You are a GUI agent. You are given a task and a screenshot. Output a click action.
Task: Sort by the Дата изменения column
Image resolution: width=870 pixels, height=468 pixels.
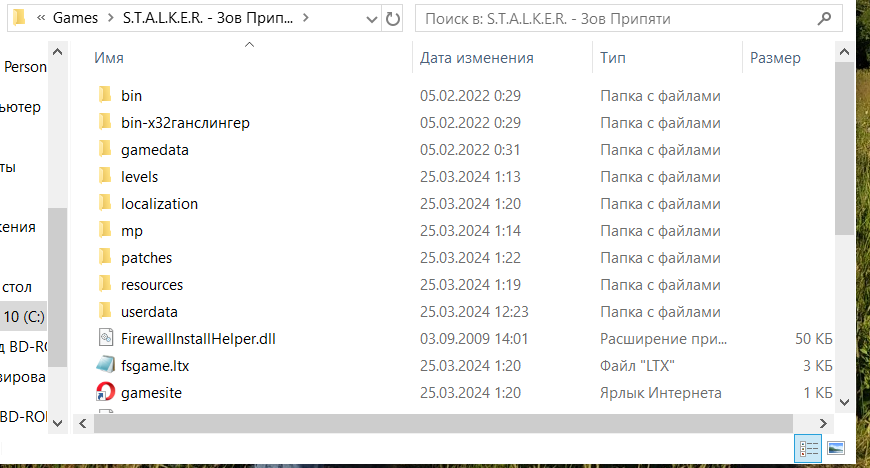[476, 58]
